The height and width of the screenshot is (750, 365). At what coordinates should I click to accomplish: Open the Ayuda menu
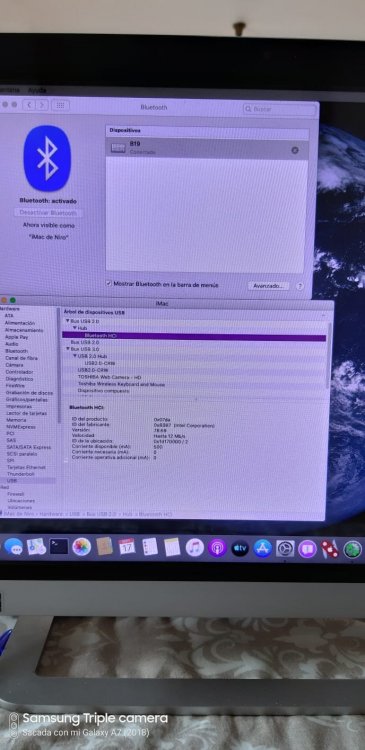37,90
